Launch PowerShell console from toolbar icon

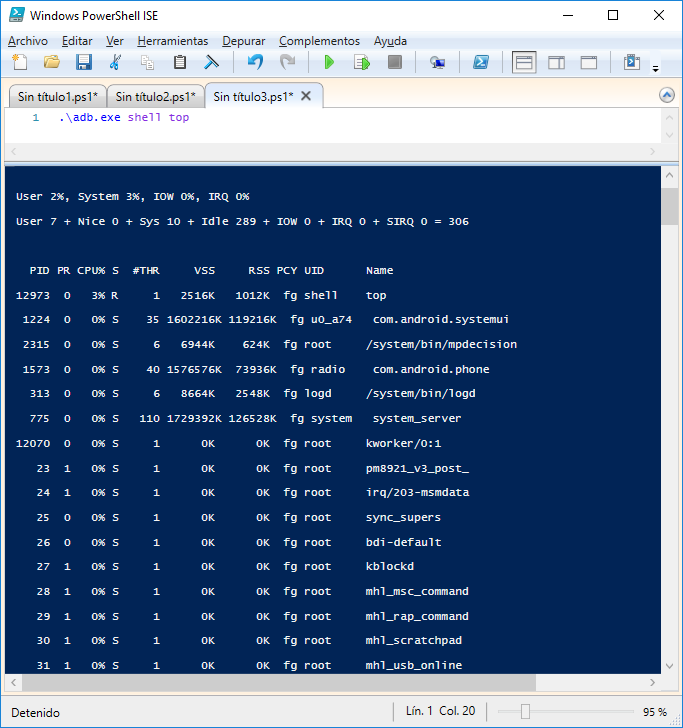480,62
